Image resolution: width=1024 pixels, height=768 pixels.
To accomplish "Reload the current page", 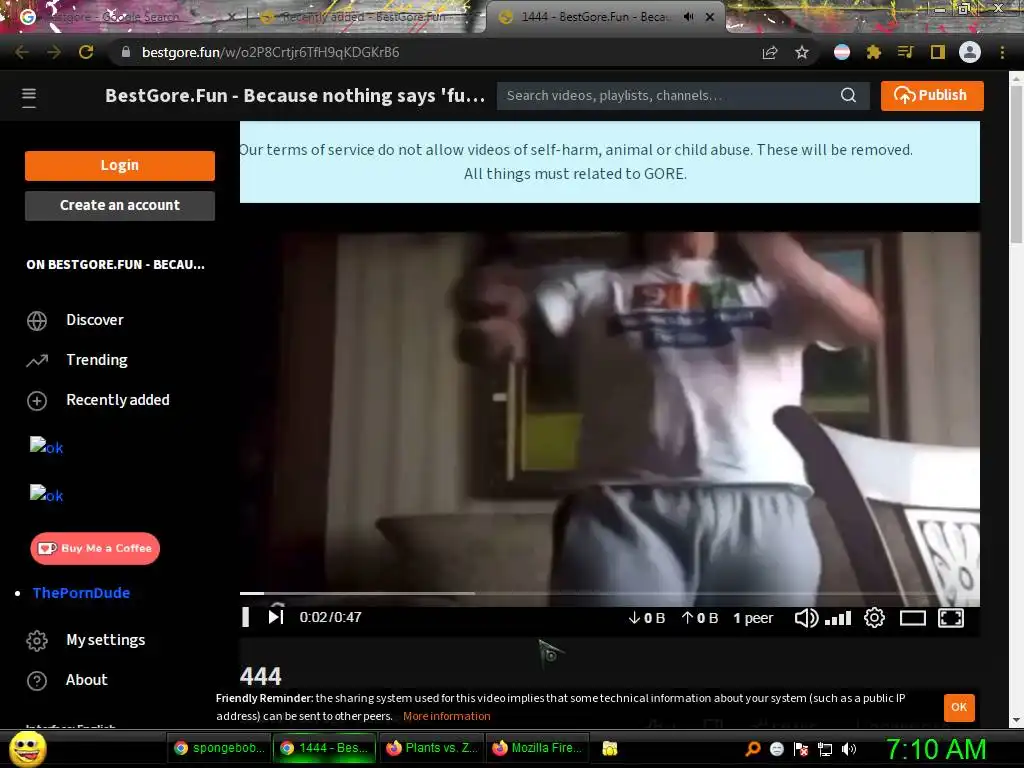I will click(86, 52).
